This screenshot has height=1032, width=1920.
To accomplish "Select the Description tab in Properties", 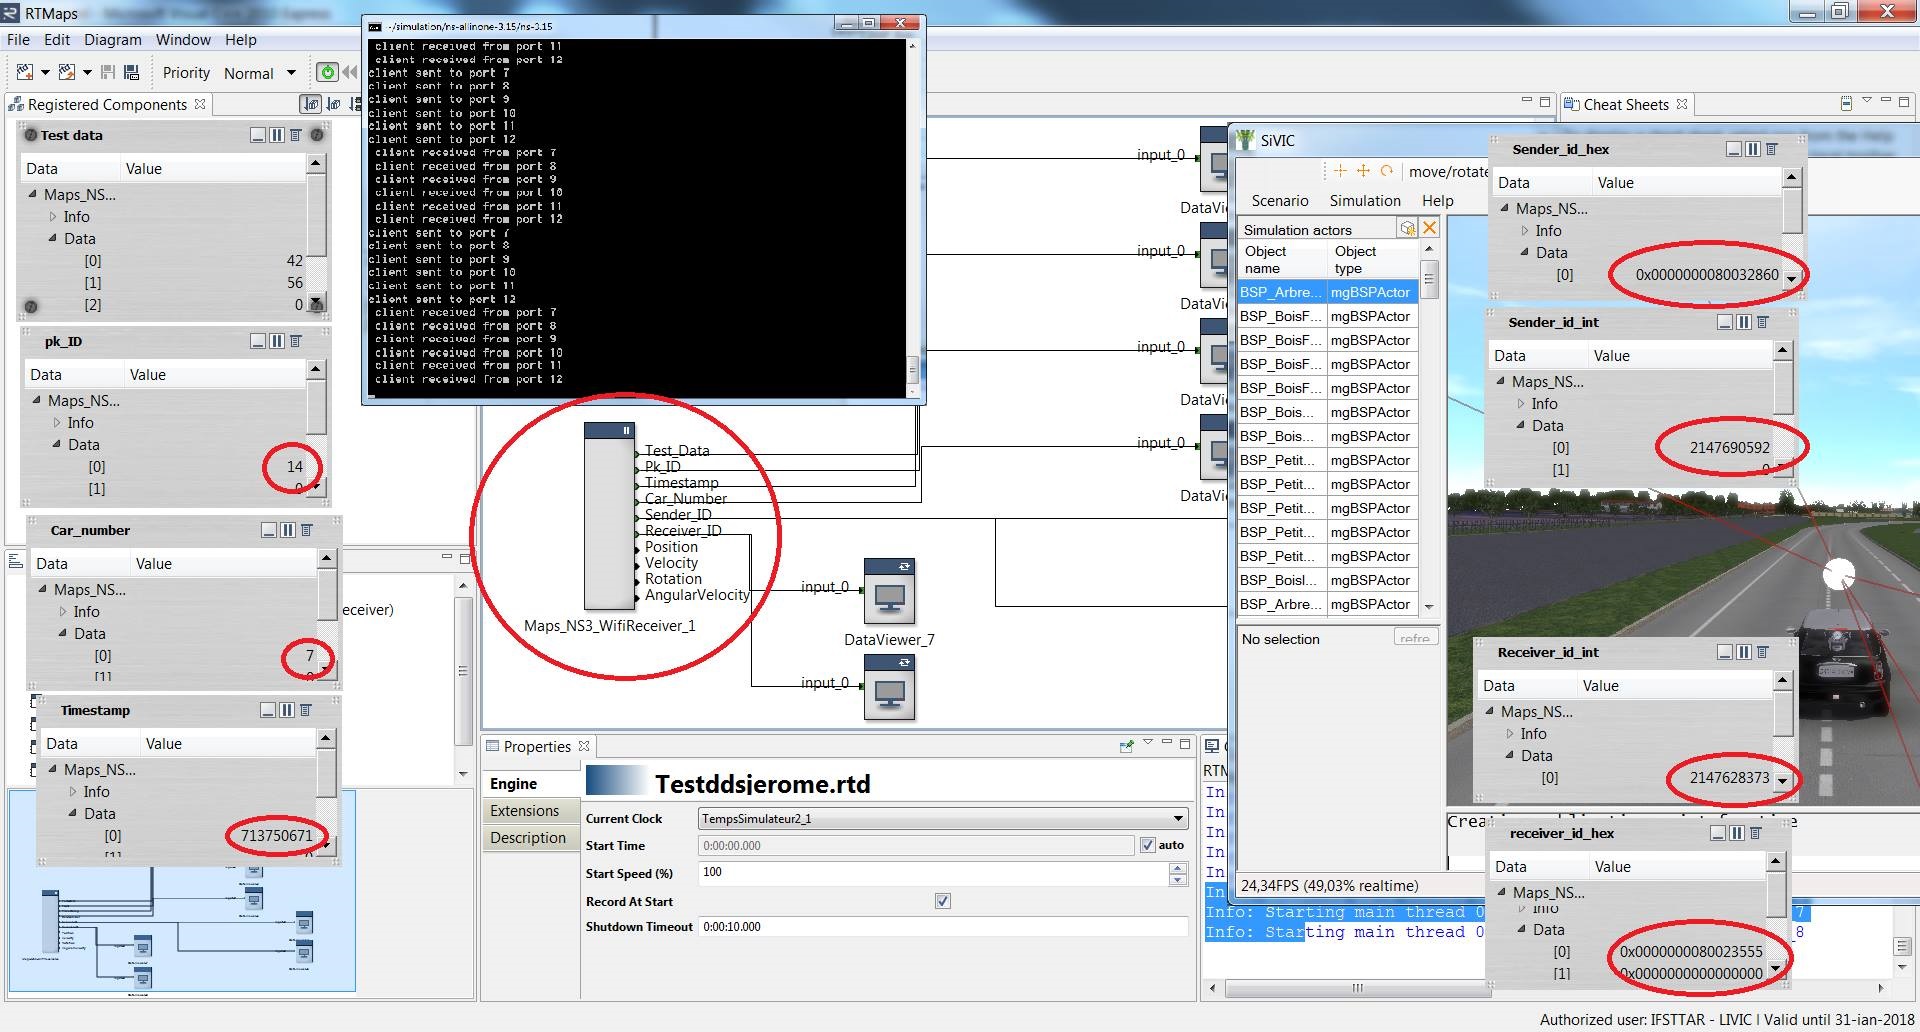I will click(528, 838).
